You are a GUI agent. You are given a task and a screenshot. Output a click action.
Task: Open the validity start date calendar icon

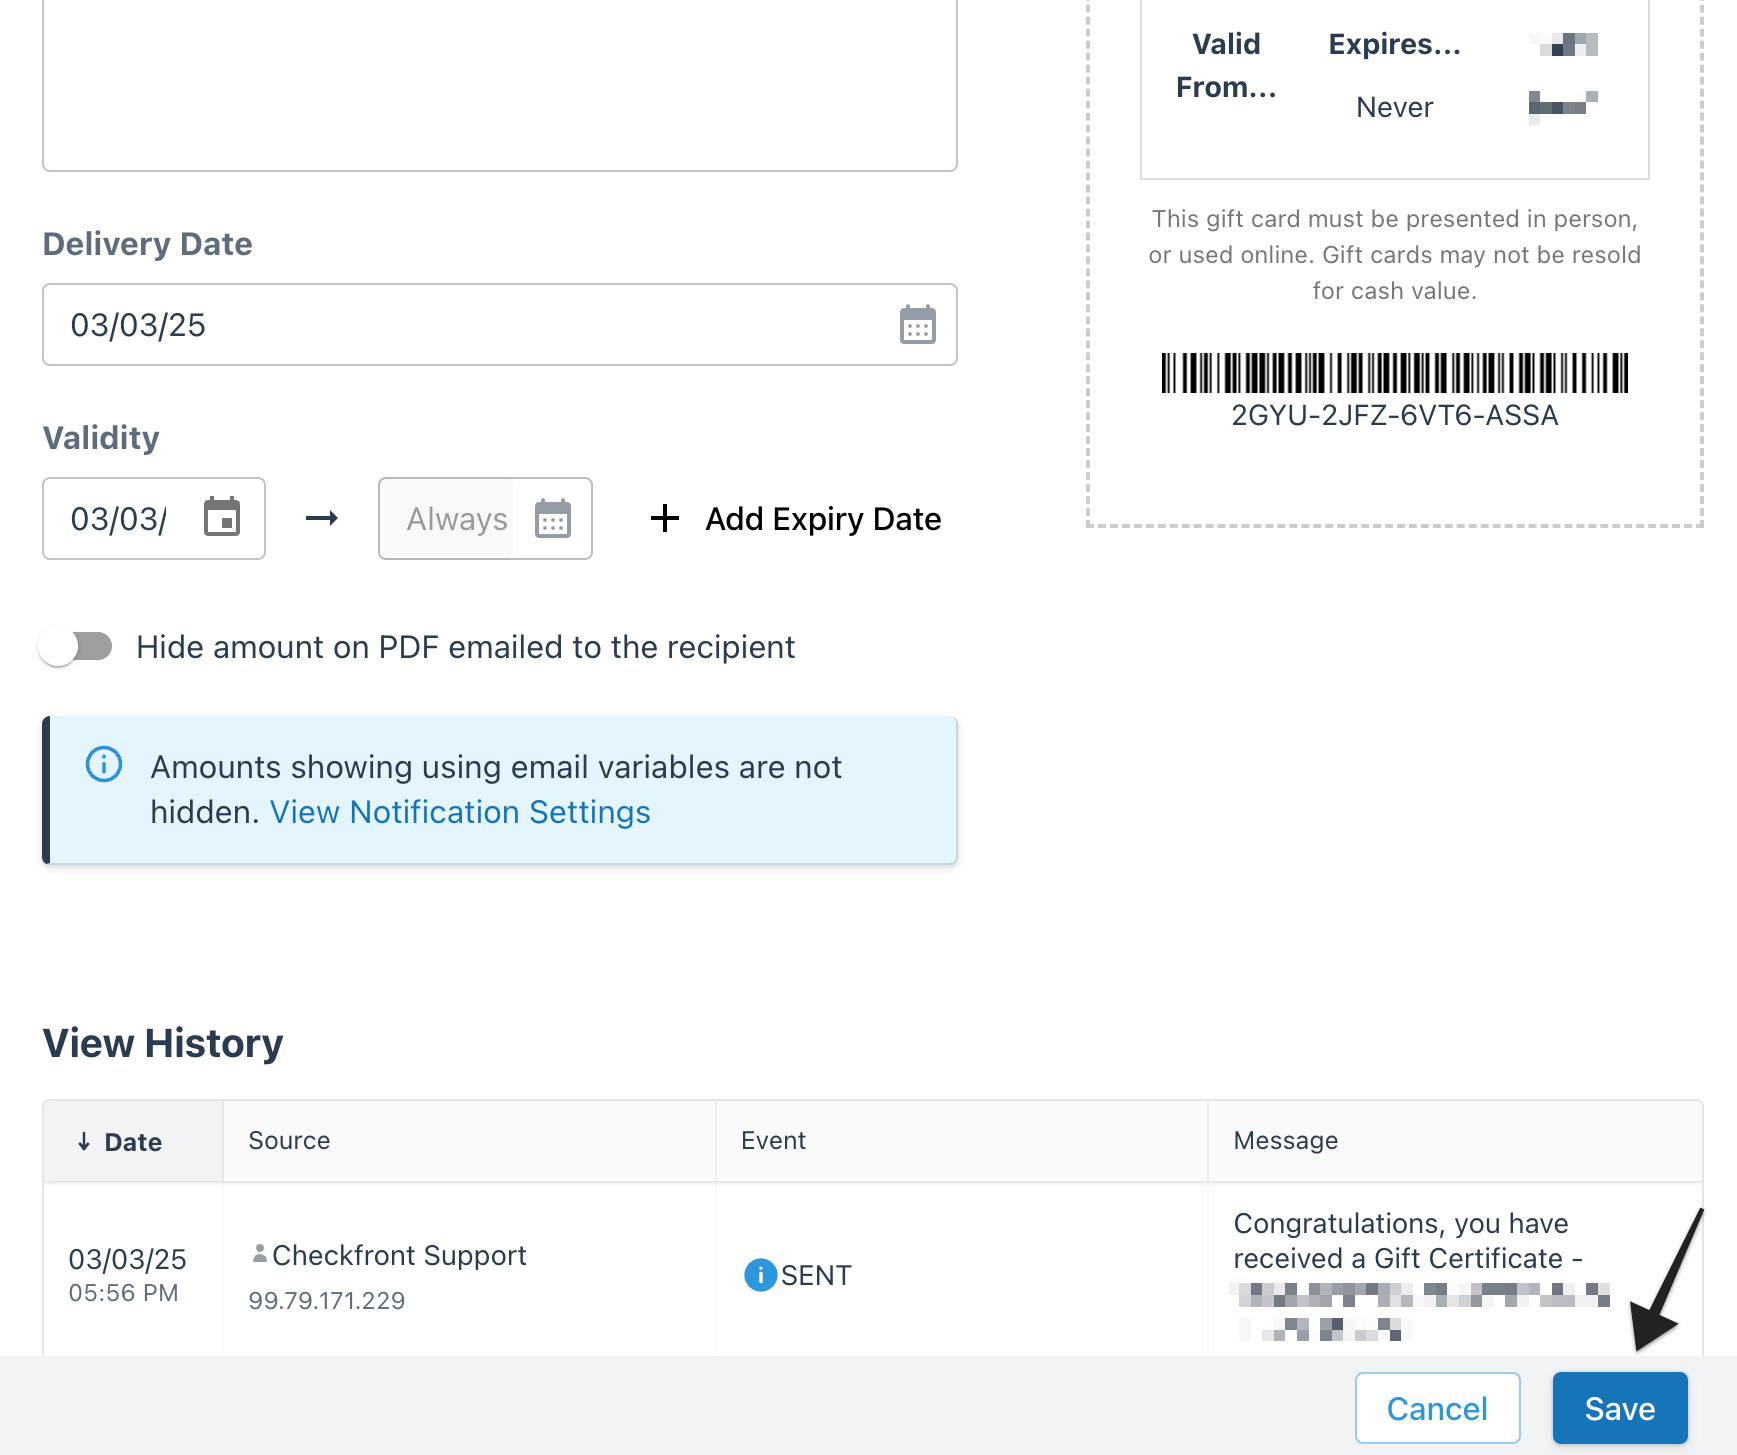(222, 517)
